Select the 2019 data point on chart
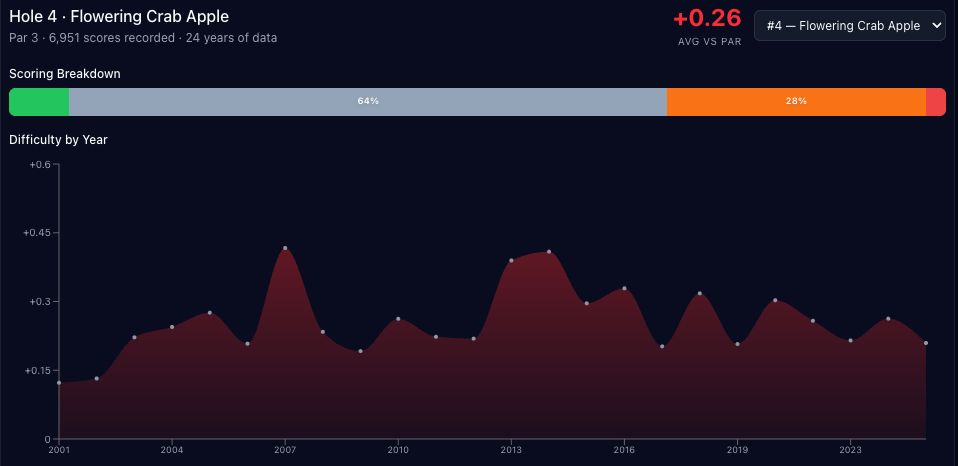Screen dimensions: 958x466 [x=737, y=344]
